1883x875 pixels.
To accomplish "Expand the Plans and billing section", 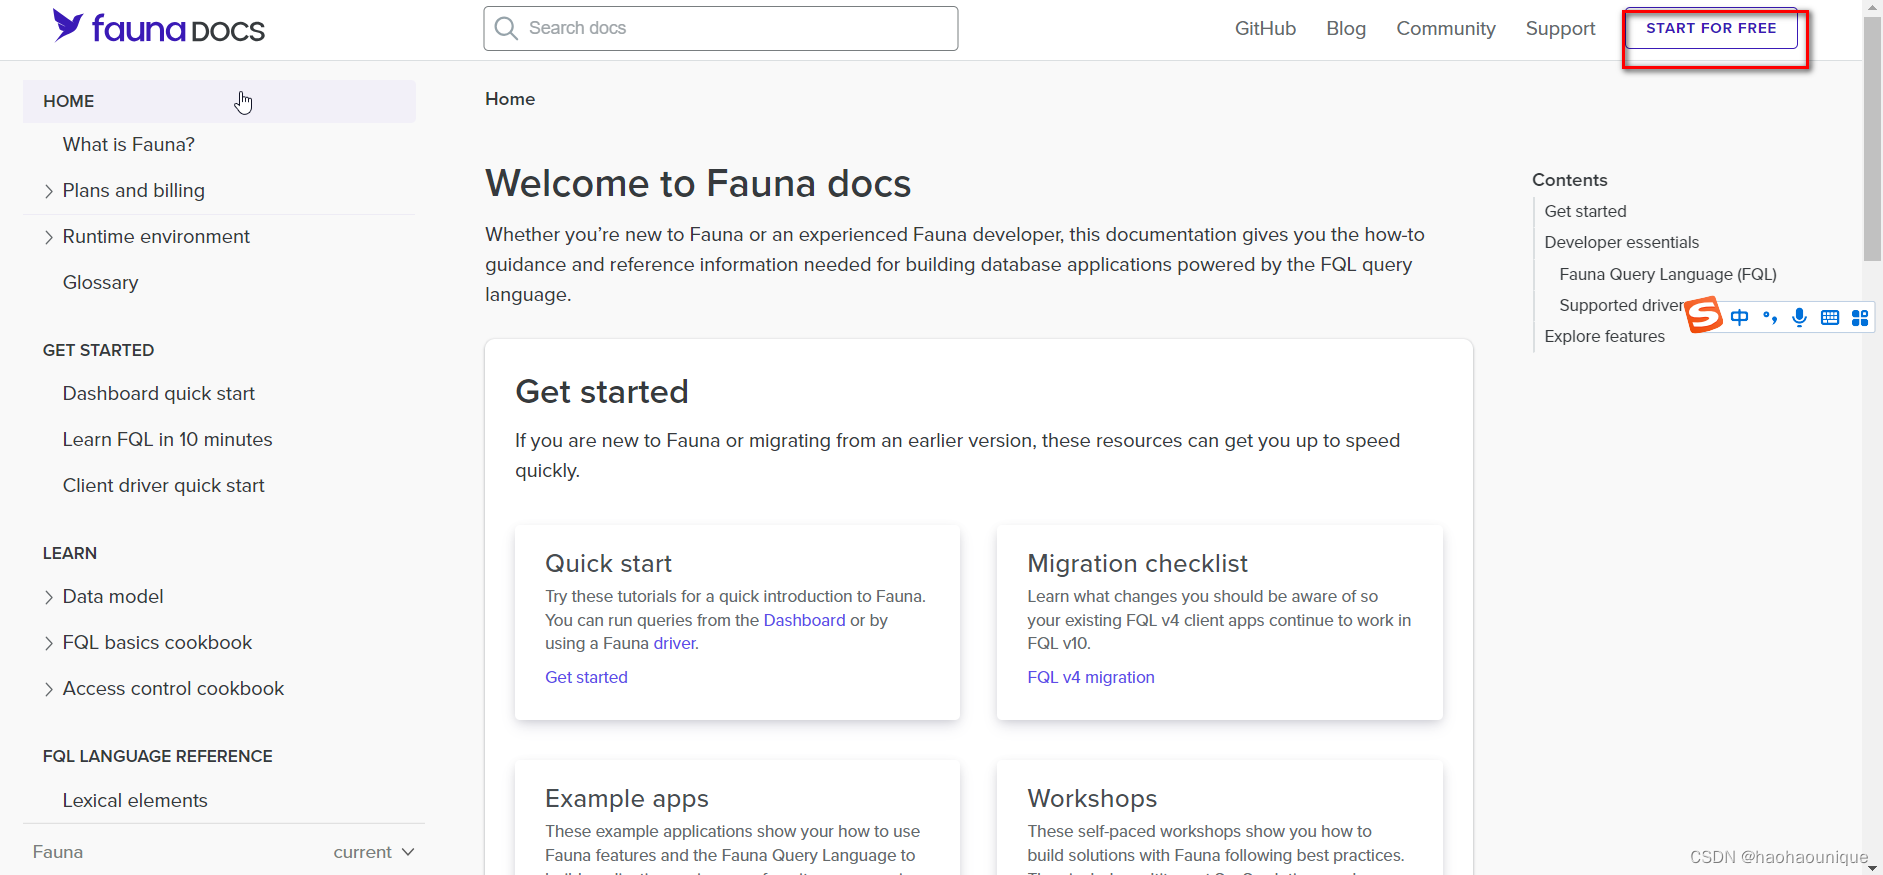I will click(49, 191).
